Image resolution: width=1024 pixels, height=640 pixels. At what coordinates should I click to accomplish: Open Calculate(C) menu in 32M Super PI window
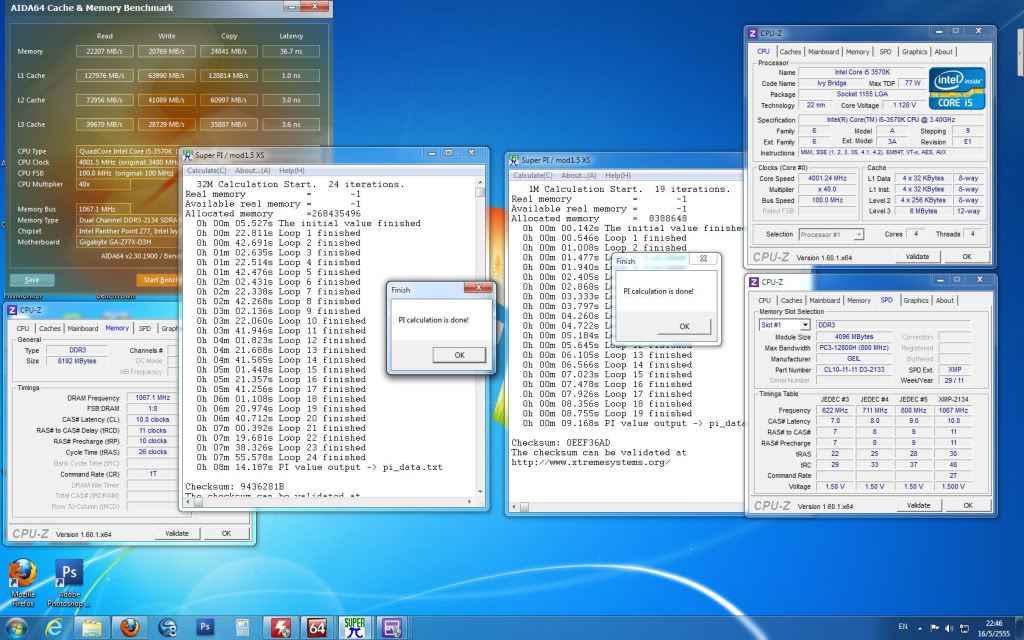[206, 170]
